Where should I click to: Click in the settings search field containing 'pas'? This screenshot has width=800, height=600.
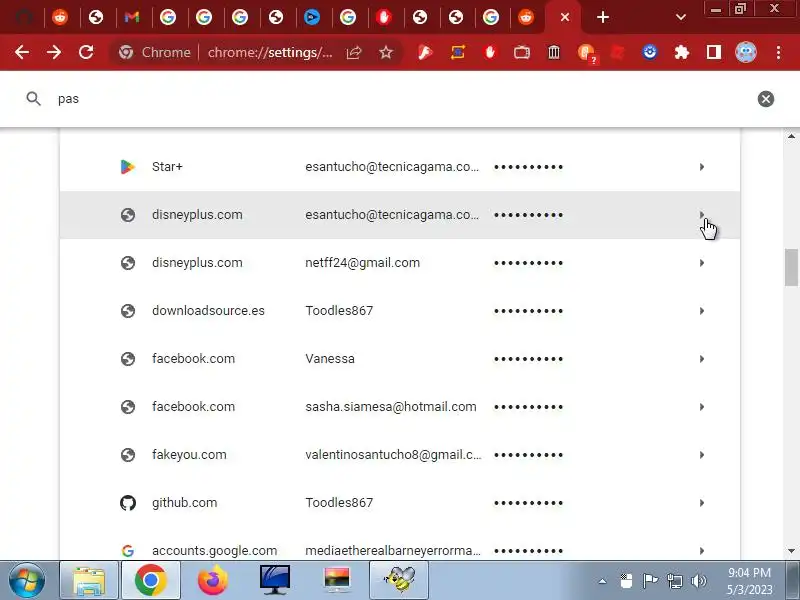point(398,98)
